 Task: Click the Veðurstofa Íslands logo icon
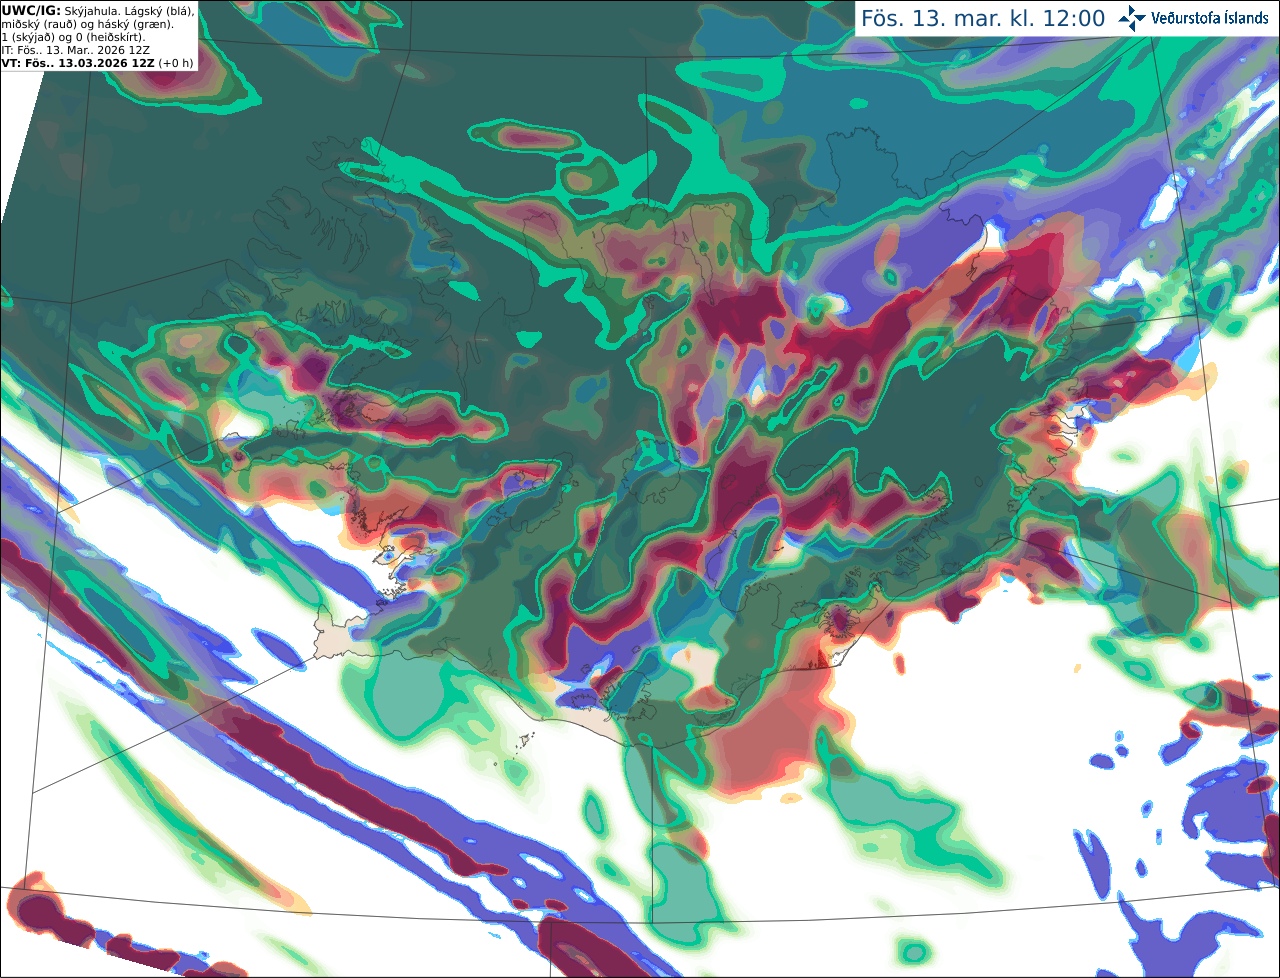(1132, 18)
